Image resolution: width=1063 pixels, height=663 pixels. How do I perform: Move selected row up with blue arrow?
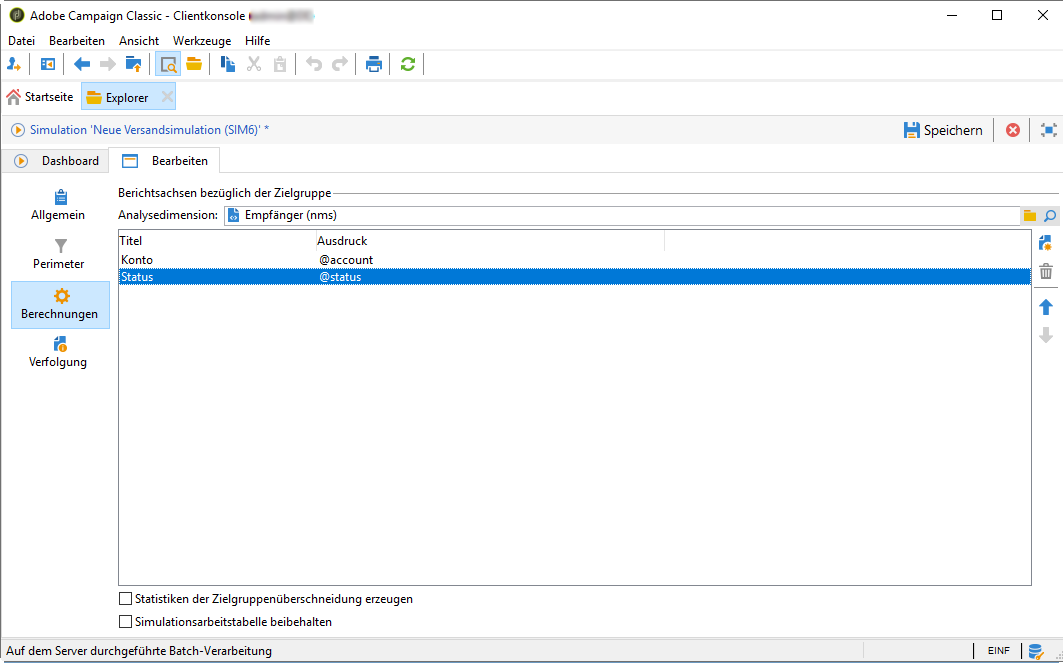point(1046,307)
